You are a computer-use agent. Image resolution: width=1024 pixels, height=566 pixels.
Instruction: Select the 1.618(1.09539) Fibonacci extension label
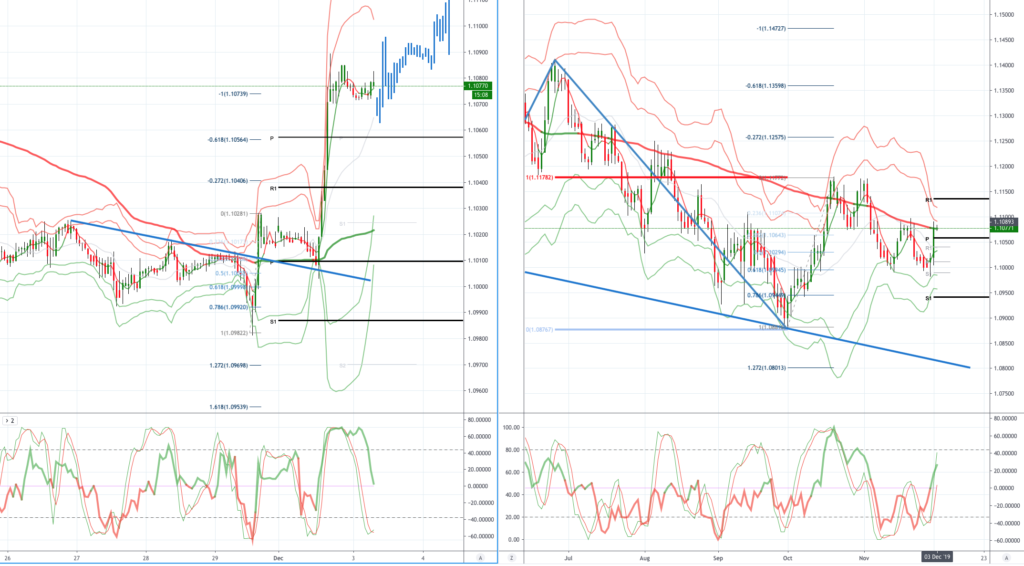(229, 407)
